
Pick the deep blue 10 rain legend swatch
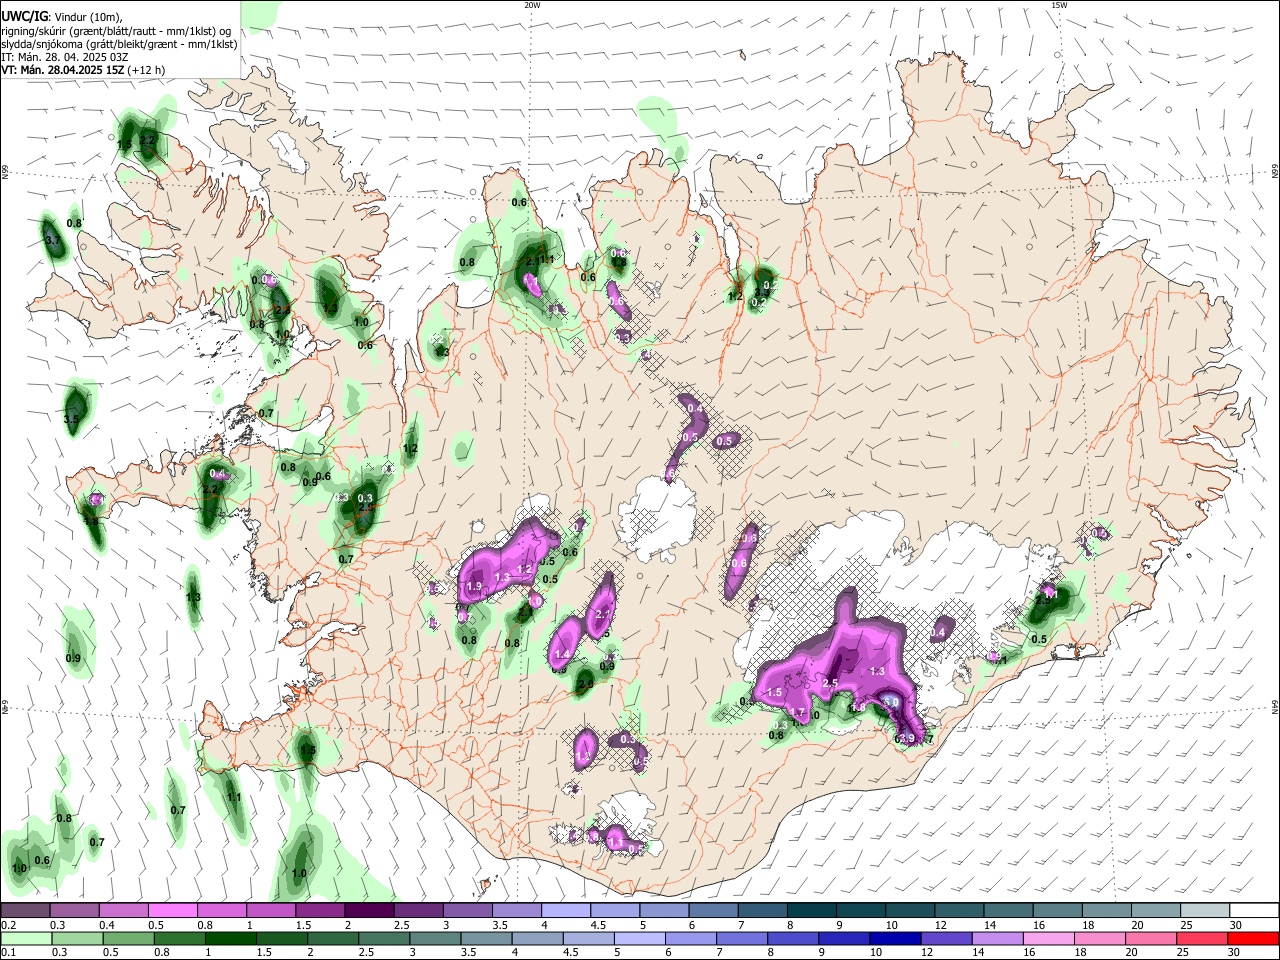(x=894, y=938)
